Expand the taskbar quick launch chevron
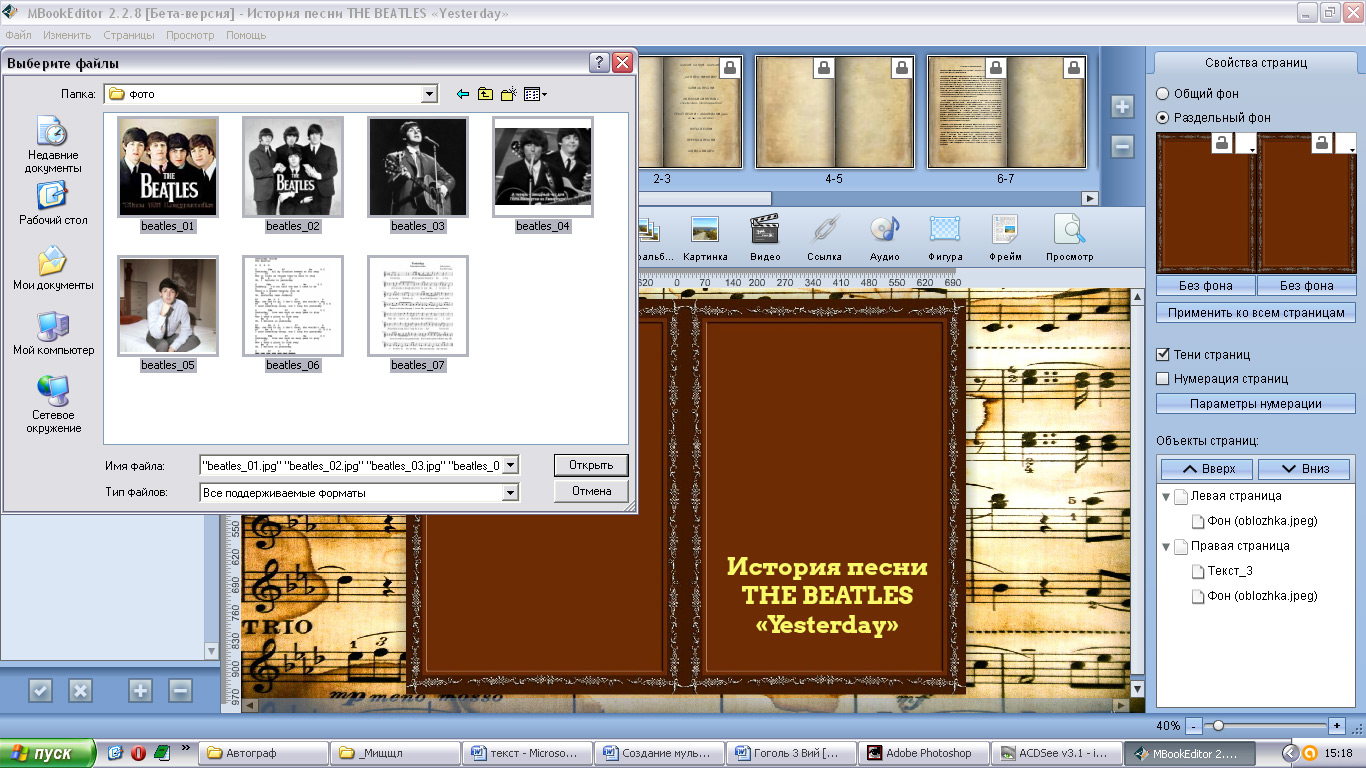The image size is (1366, 768). pos(185,748)
